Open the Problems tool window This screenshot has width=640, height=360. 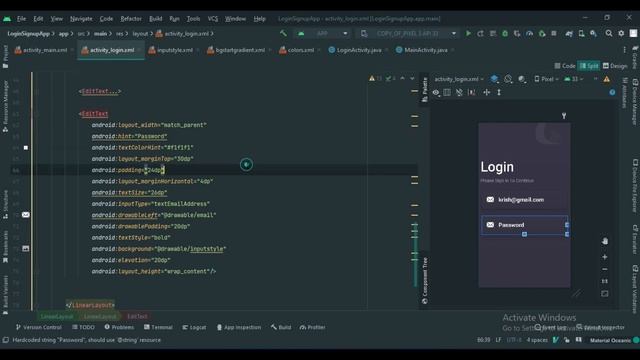coord(119,327)
